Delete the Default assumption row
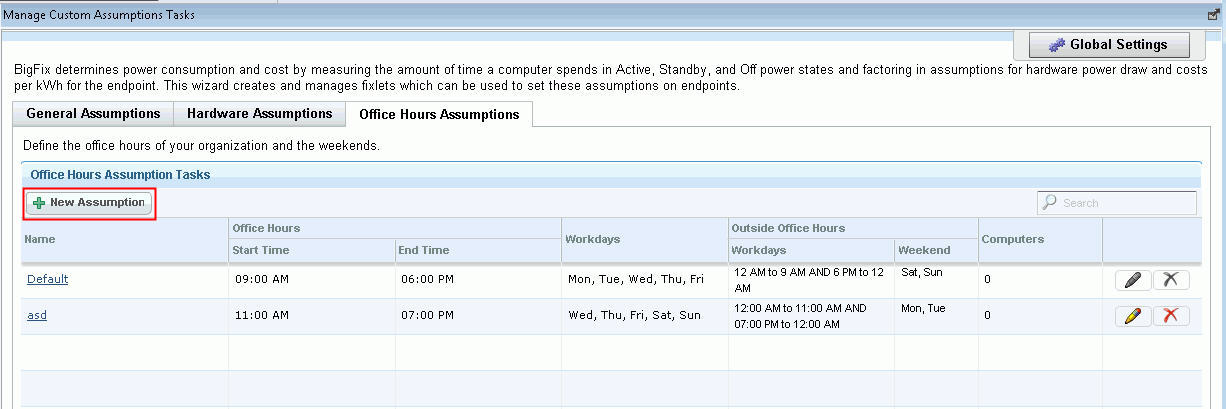Screen dimensions: 1226x409 coord(1171,280)
